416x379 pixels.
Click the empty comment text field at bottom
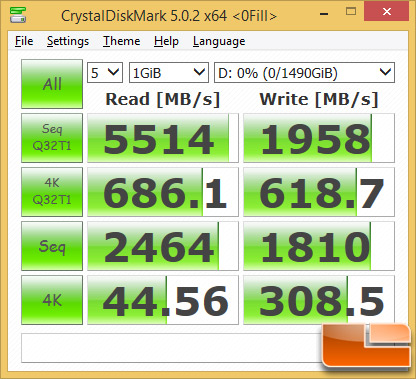pos(172,348)
